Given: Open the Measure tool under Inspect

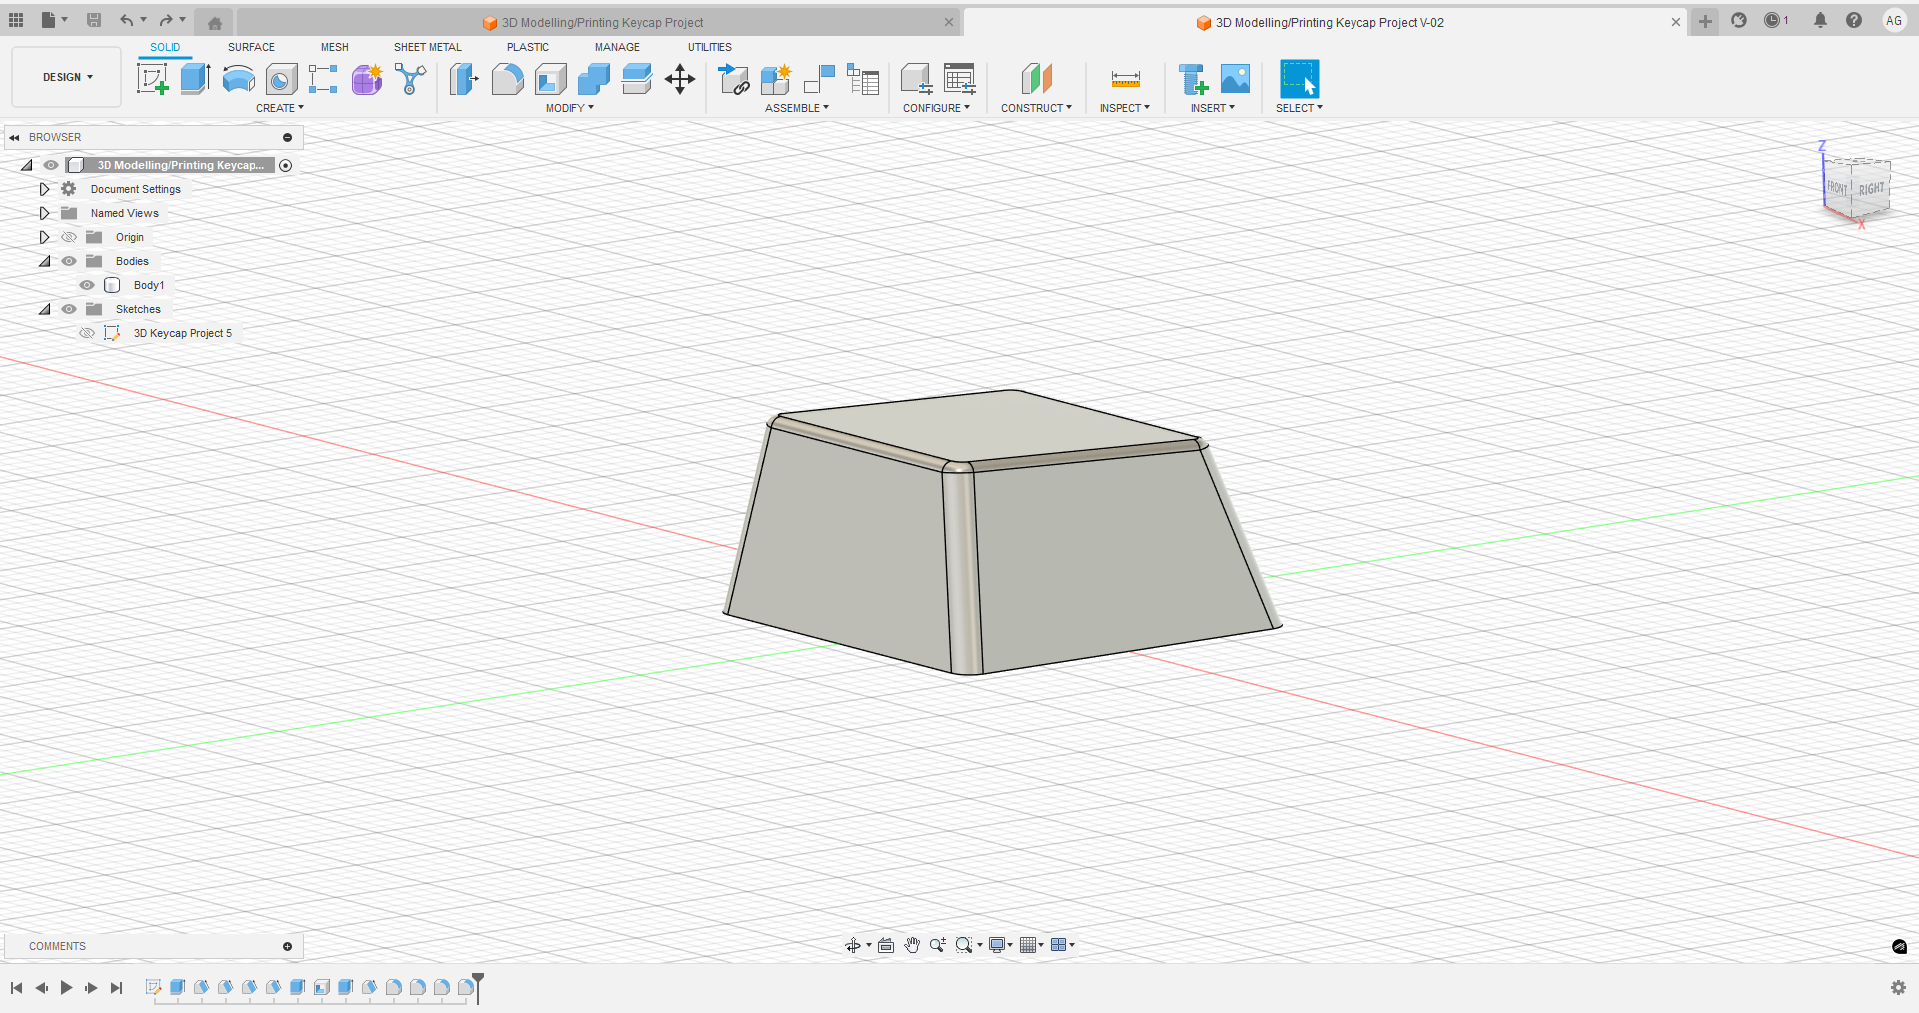Looking at the screenshot, I should click(x=1125, y=79).
